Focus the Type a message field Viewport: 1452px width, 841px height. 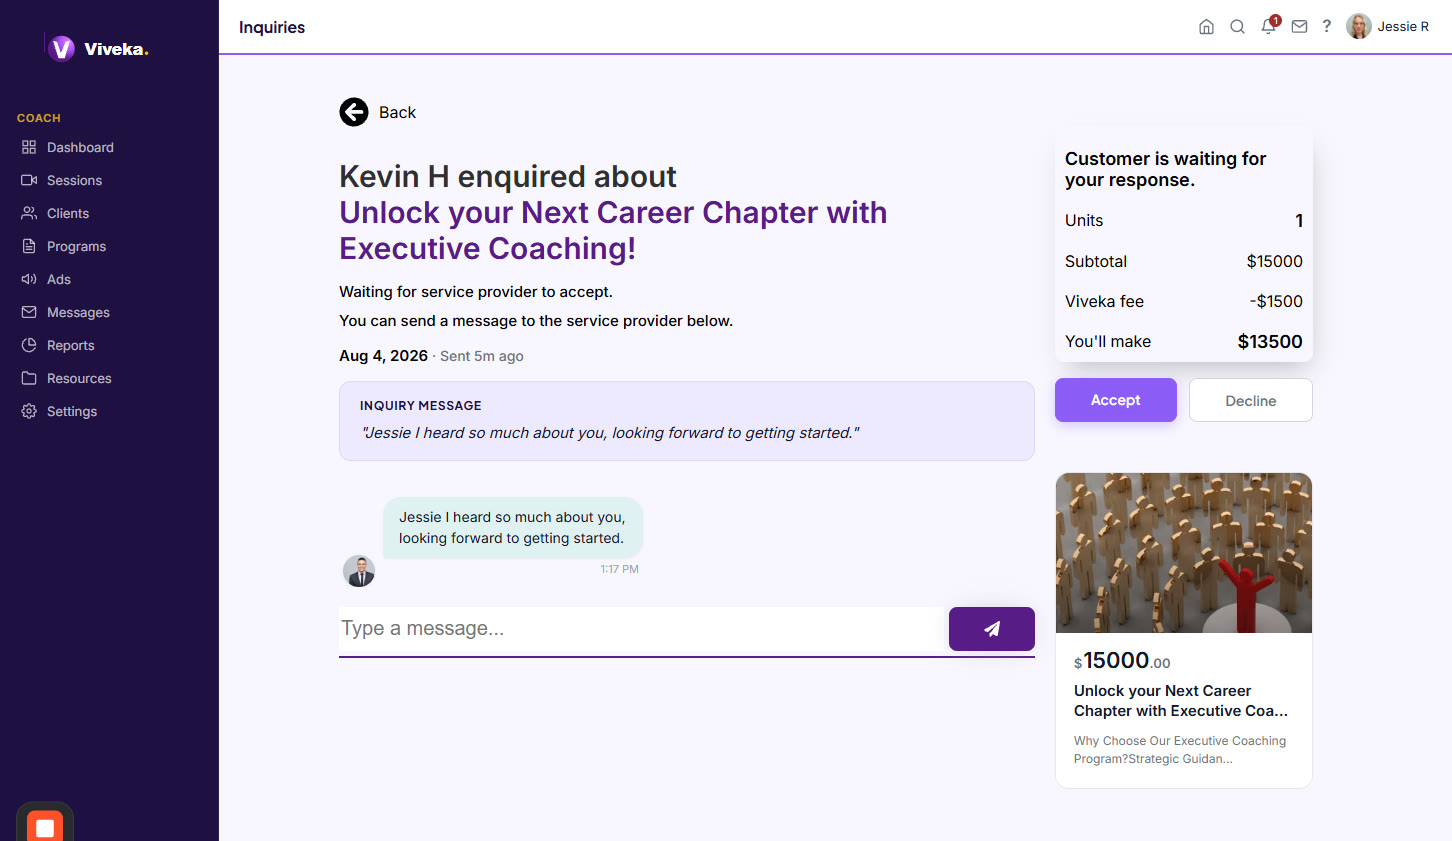tap(642, 629)
